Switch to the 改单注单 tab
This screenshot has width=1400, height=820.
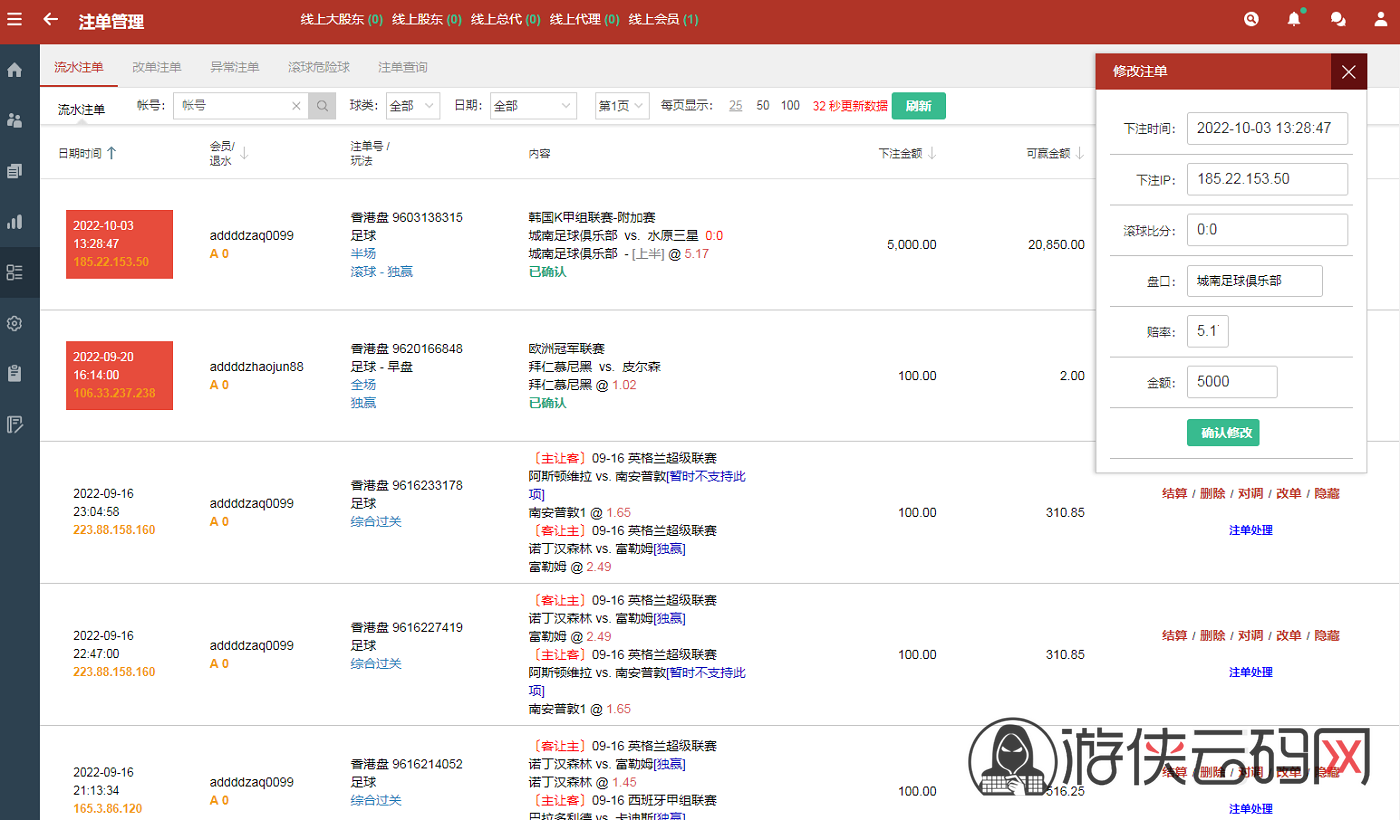pyautogui.click(x=157, y=67)
